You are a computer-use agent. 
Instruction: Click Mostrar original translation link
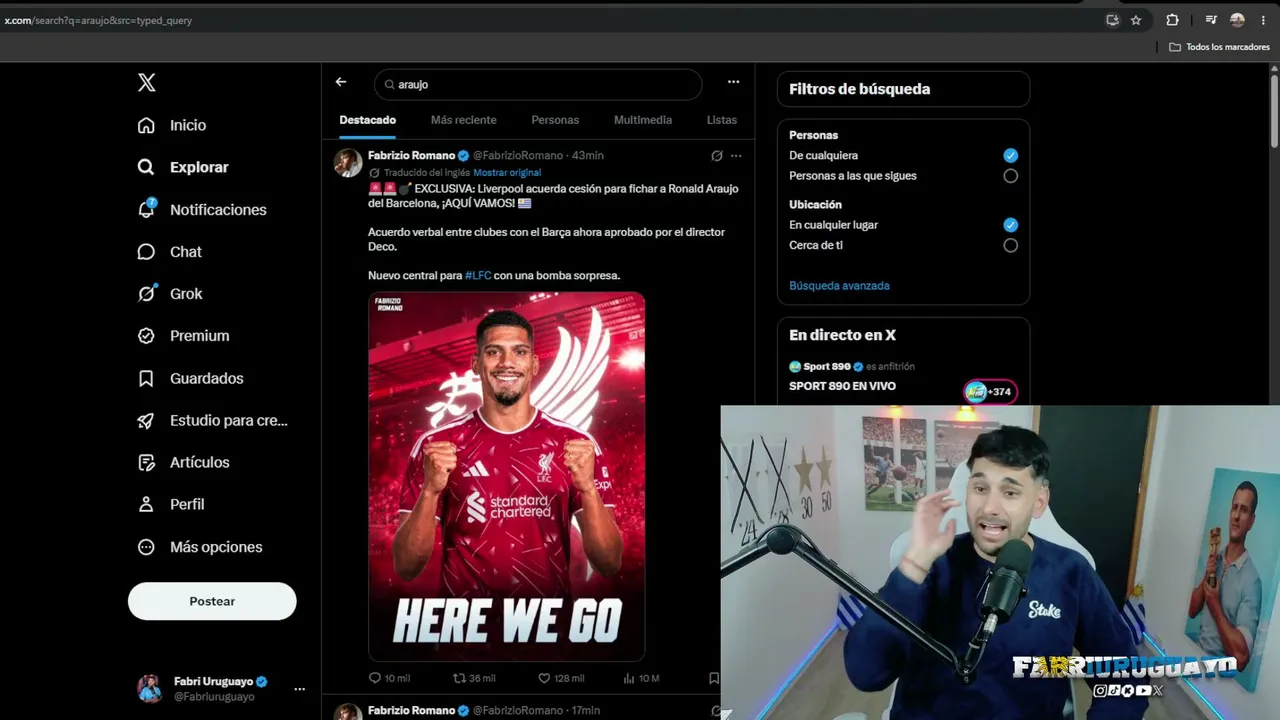tap(507, 173)
